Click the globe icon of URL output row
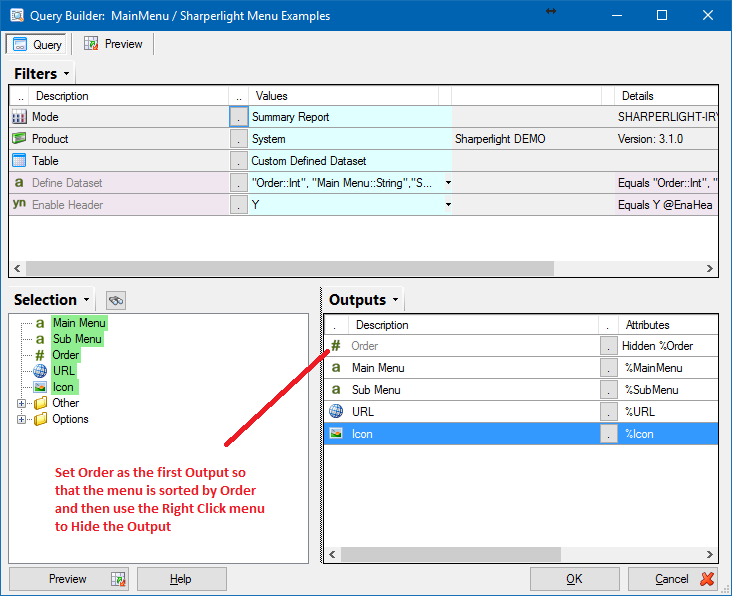 (336, 411)
